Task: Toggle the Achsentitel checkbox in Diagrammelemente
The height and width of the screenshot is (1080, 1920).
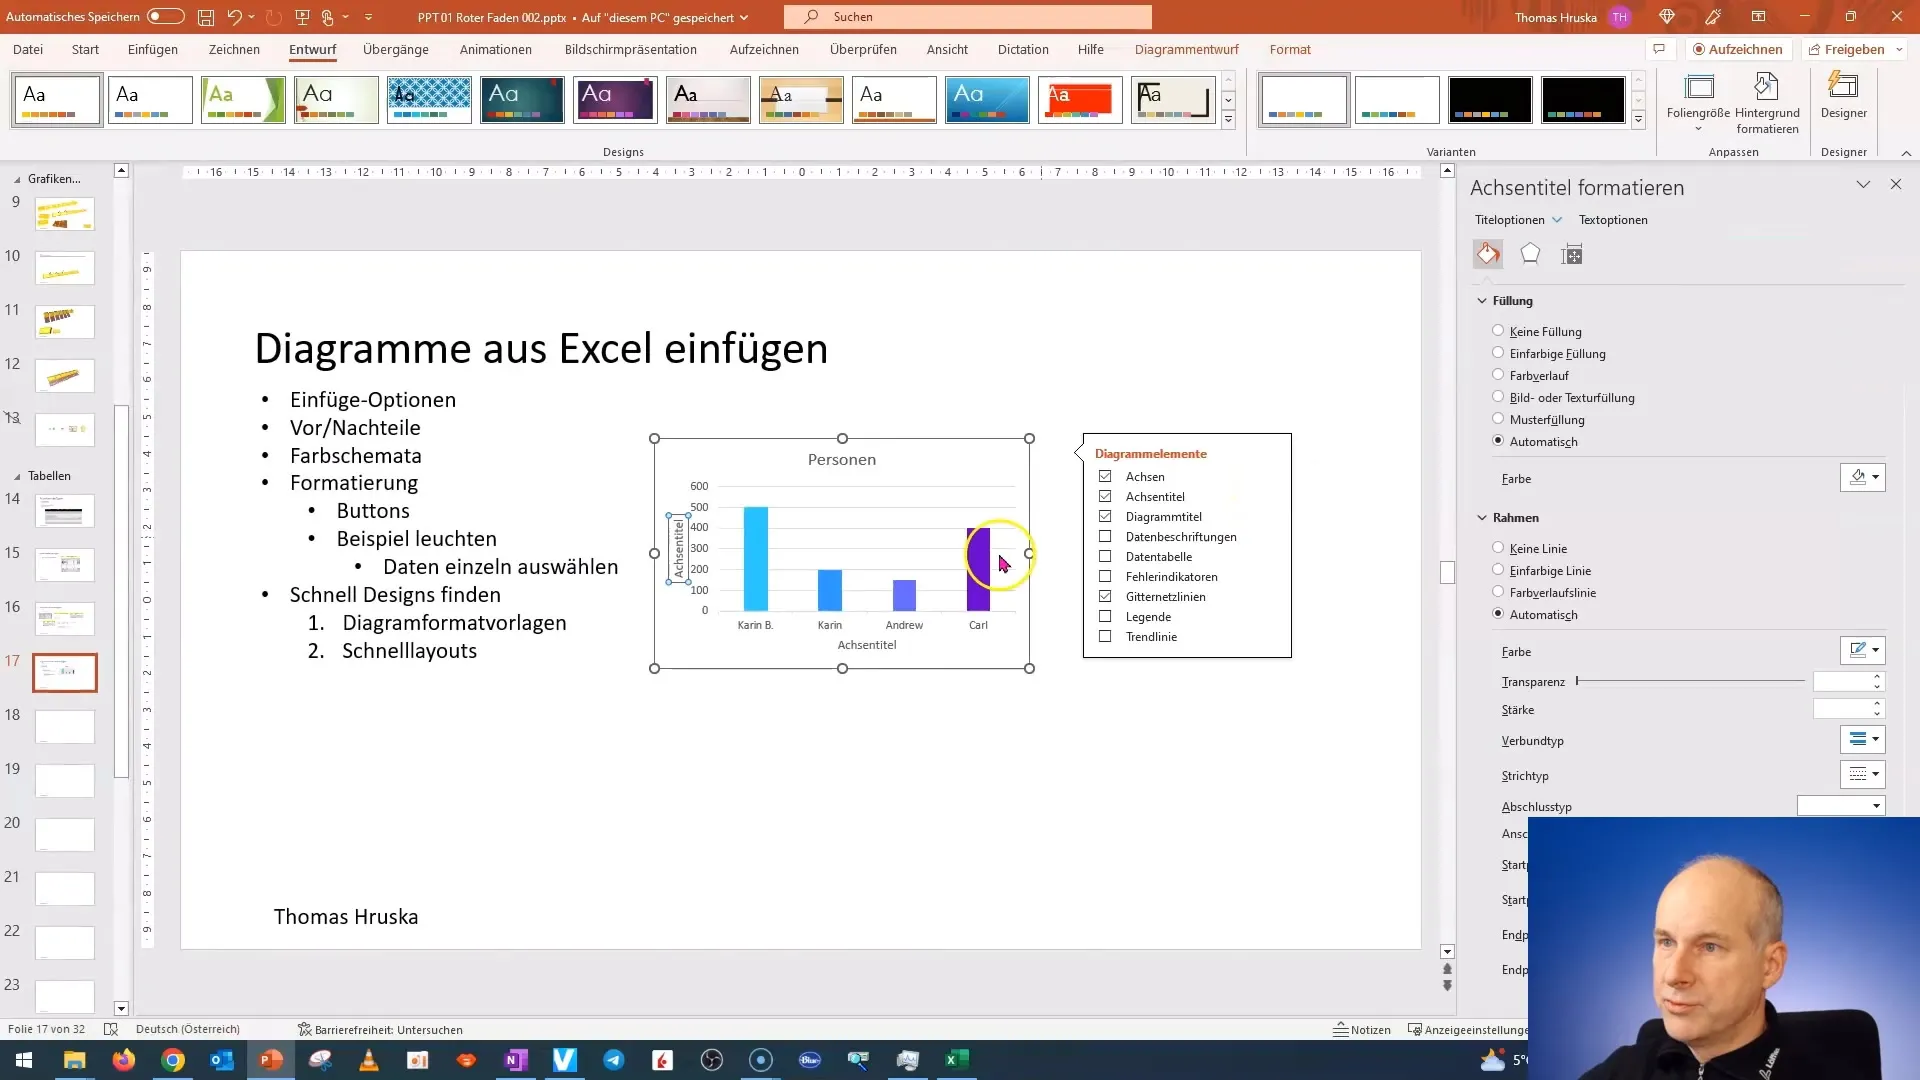Action: pyautogui.click(x=1105, y=496)
